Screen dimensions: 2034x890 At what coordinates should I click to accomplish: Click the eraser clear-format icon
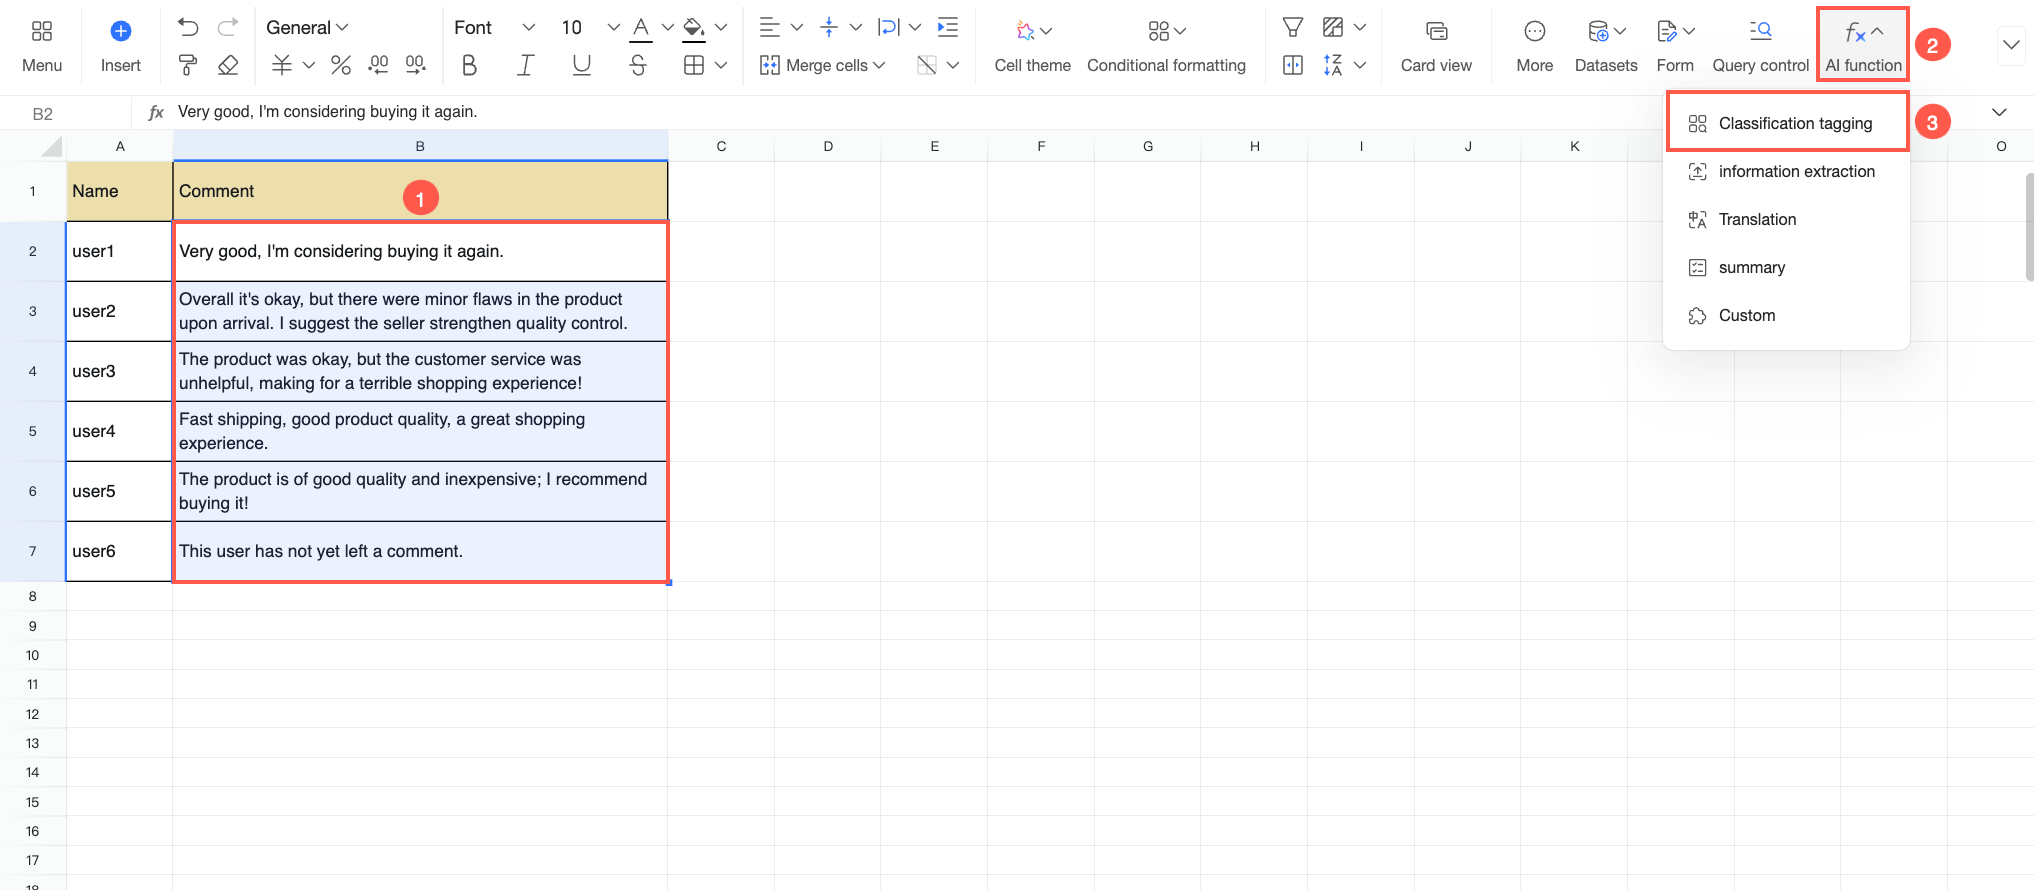228,65
